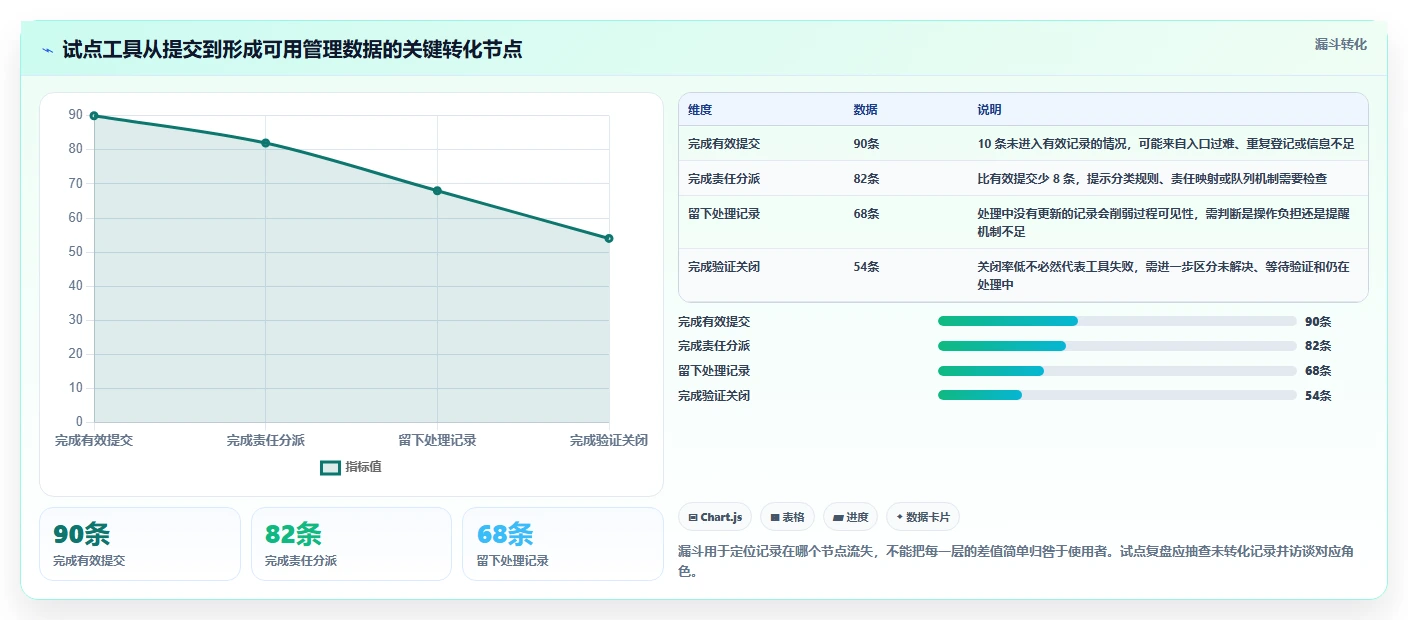Click the 68条 table cell
This screenshot has height=620, width=1408.
point(866,214)
